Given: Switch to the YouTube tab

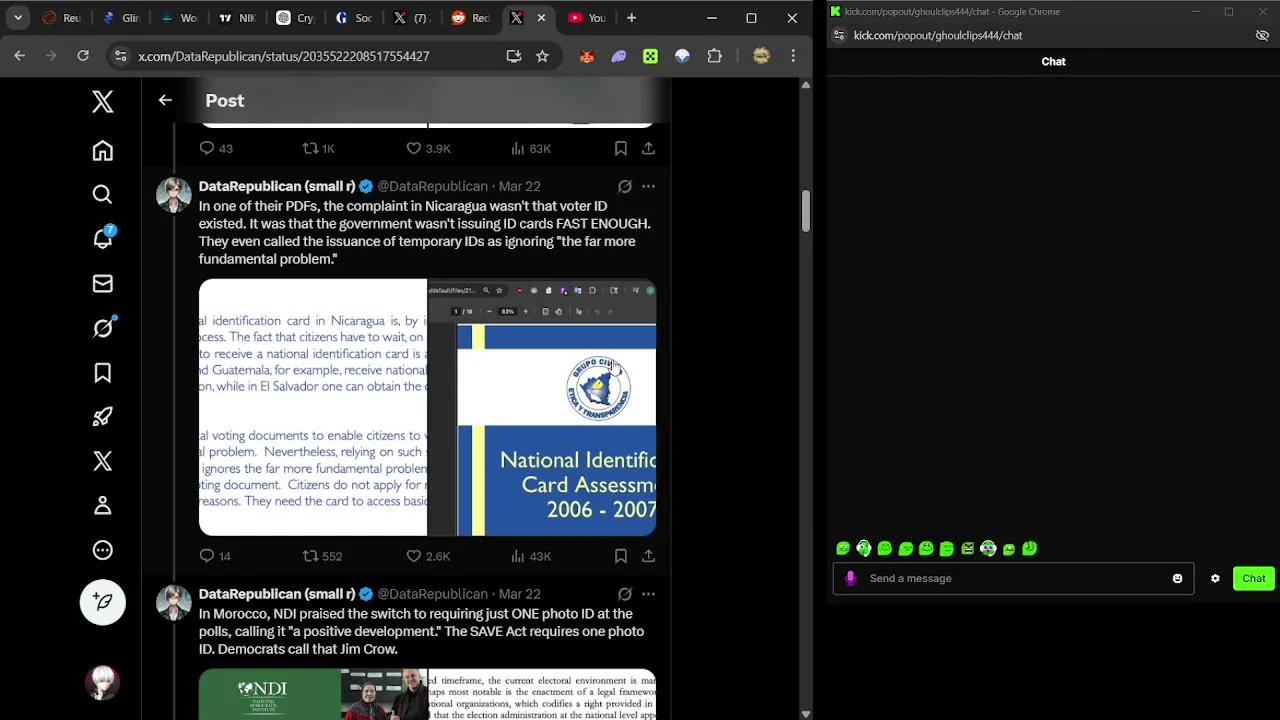Looking at the screenshot, I should point(587,18).
